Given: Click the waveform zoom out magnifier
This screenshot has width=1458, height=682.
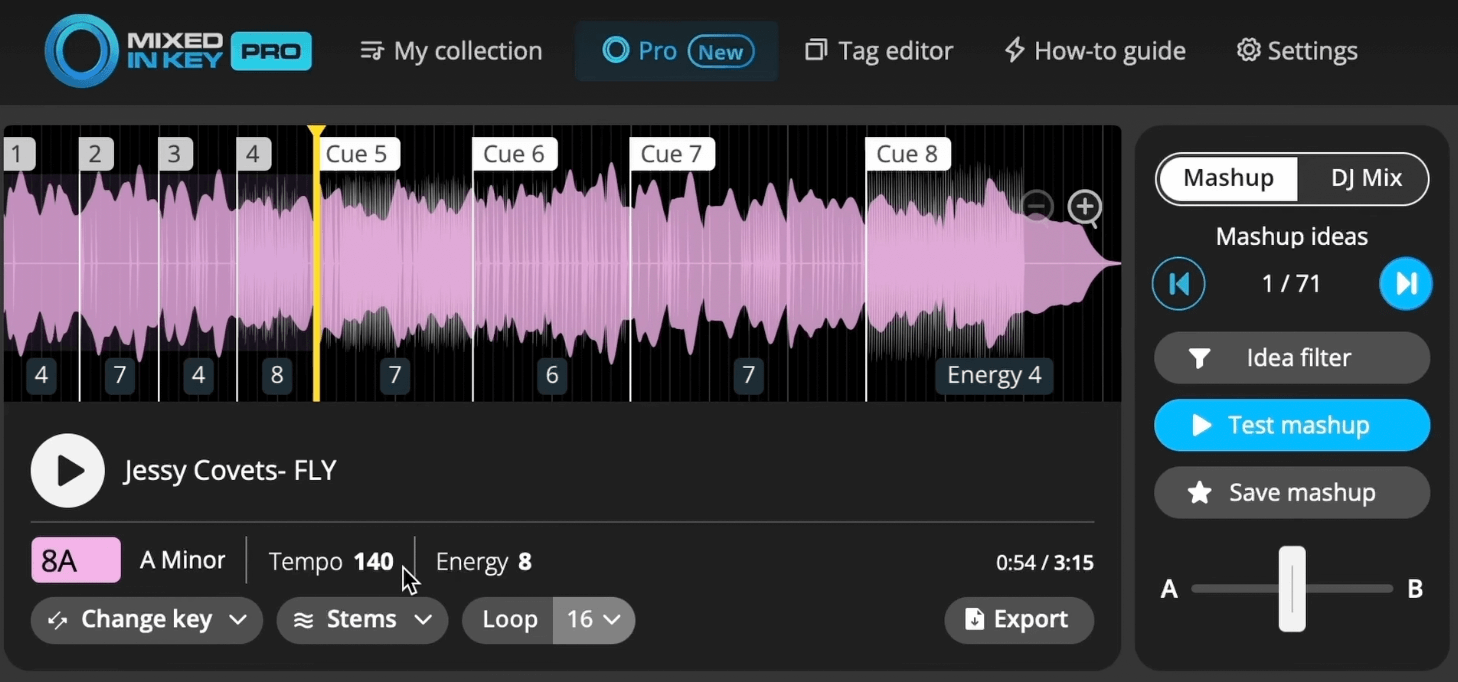Looking at the screenshot, I should point(1038,207).
